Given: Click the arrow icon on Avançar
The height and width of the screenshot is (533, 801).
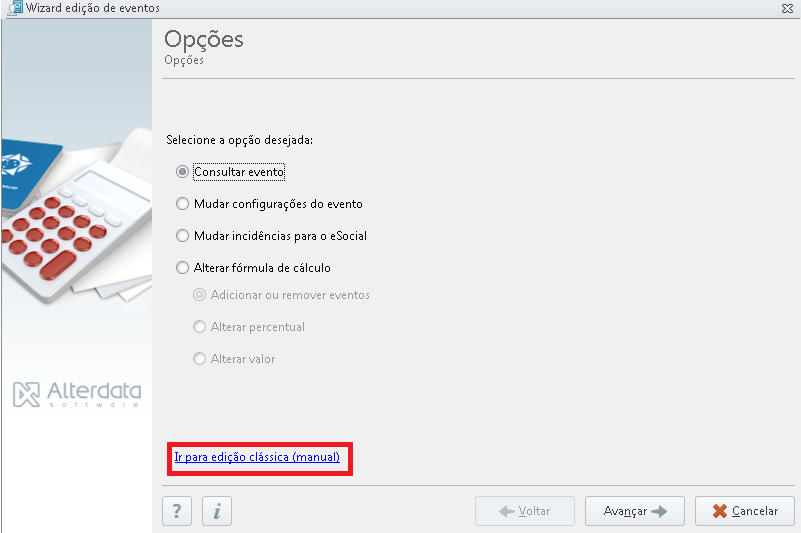Looking at the screenshot, I should pyautogui.click(x=659, y=511).
